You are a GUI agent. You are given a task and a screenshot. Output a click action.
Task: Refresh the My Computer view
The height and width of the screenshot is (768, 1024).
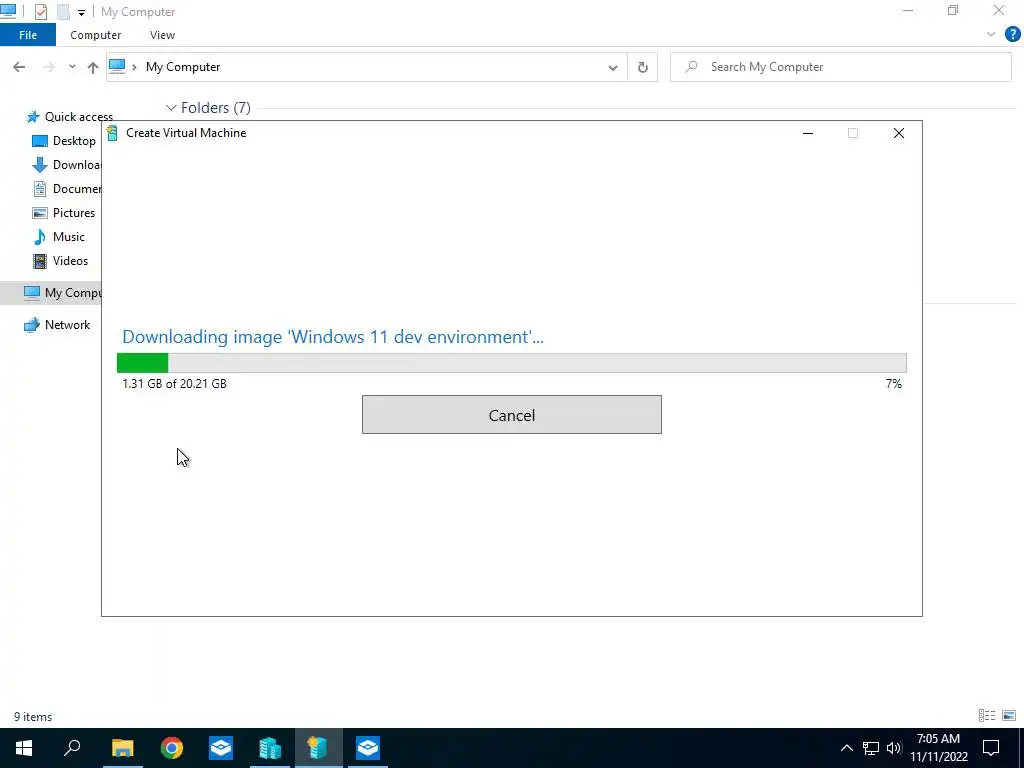[643, 67]
